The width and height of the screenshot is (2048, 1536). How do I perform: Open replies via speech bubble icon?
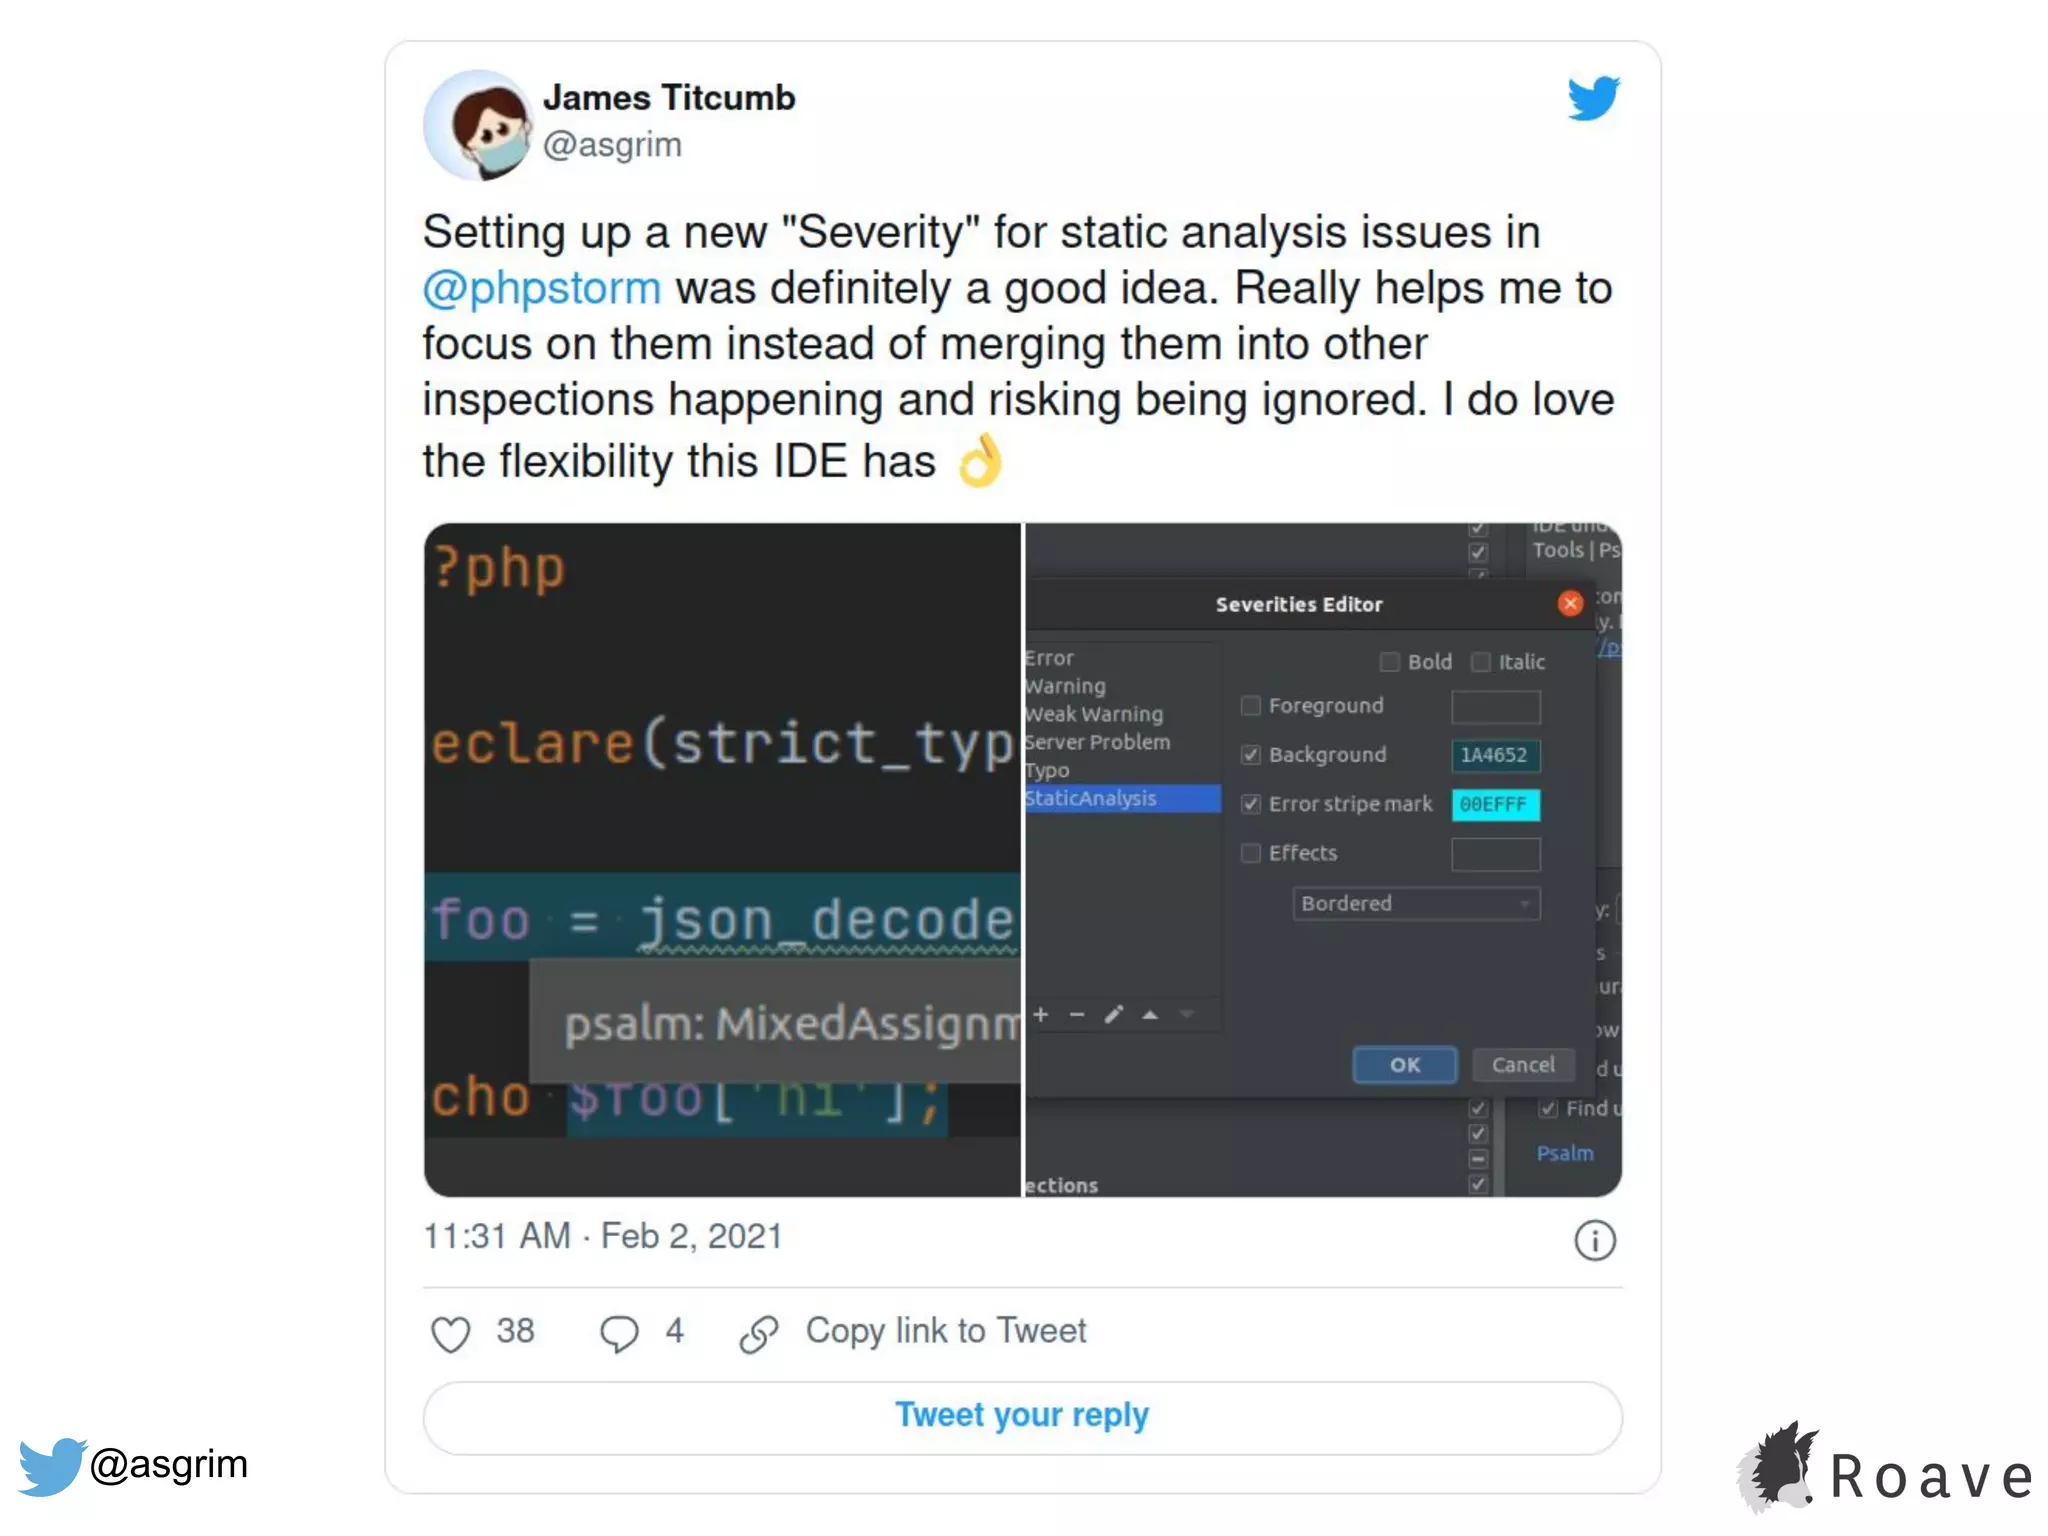(x=619, y=1334)
